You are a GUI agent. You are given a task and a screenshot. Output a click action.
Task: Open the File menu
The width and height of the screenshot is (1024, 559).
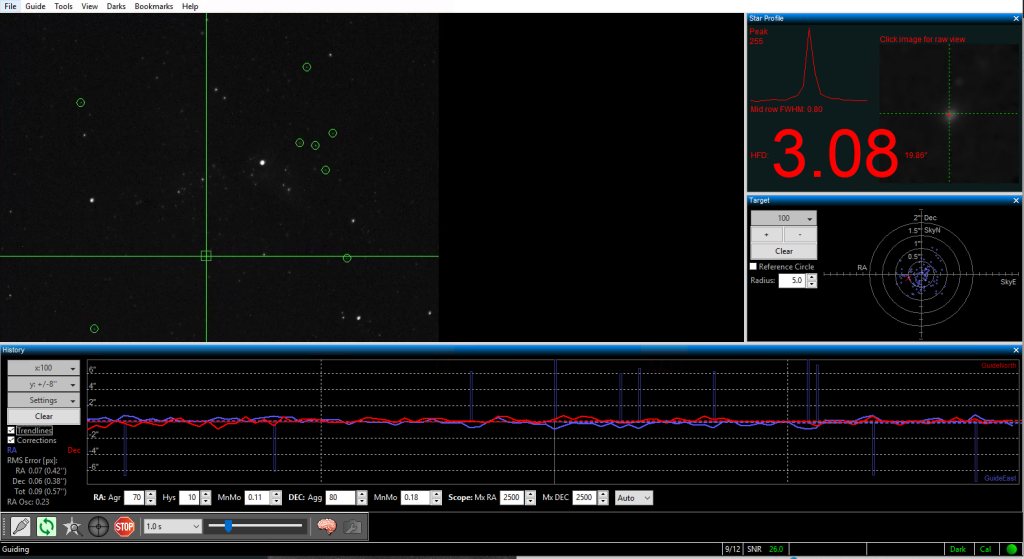point(10,6)
